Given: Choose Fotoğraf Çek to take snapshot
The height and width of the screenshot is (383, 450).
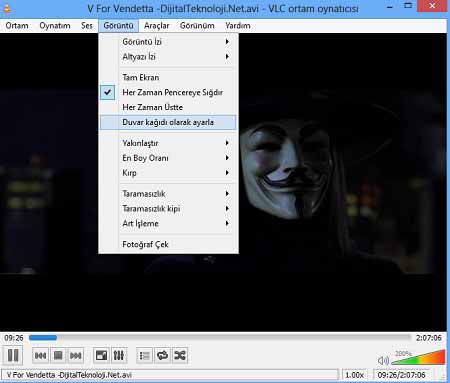Looking at the screenshot, I should click(168, 244).
